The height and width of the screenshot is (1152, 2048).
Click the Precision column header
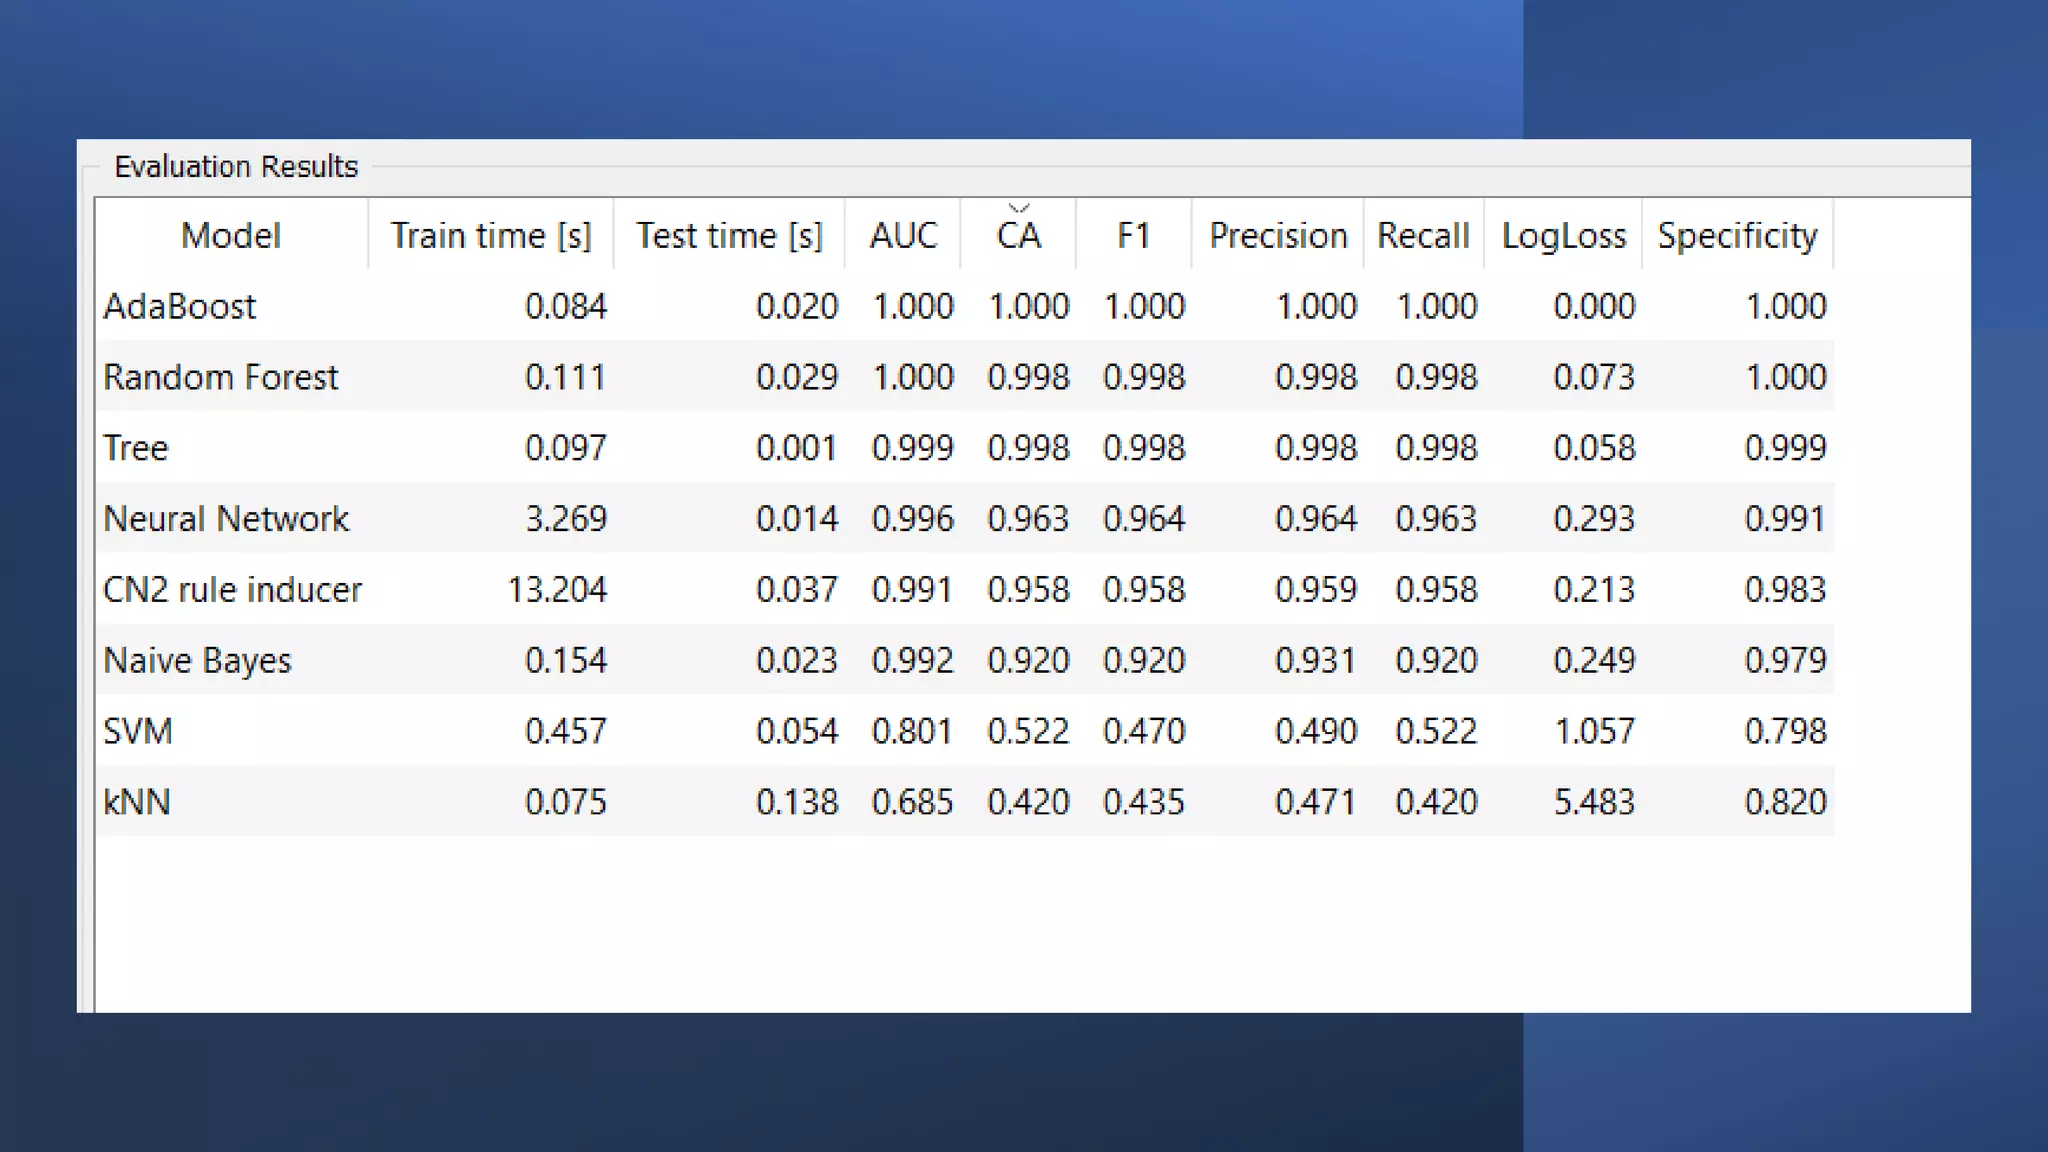tap(1278, 236)
